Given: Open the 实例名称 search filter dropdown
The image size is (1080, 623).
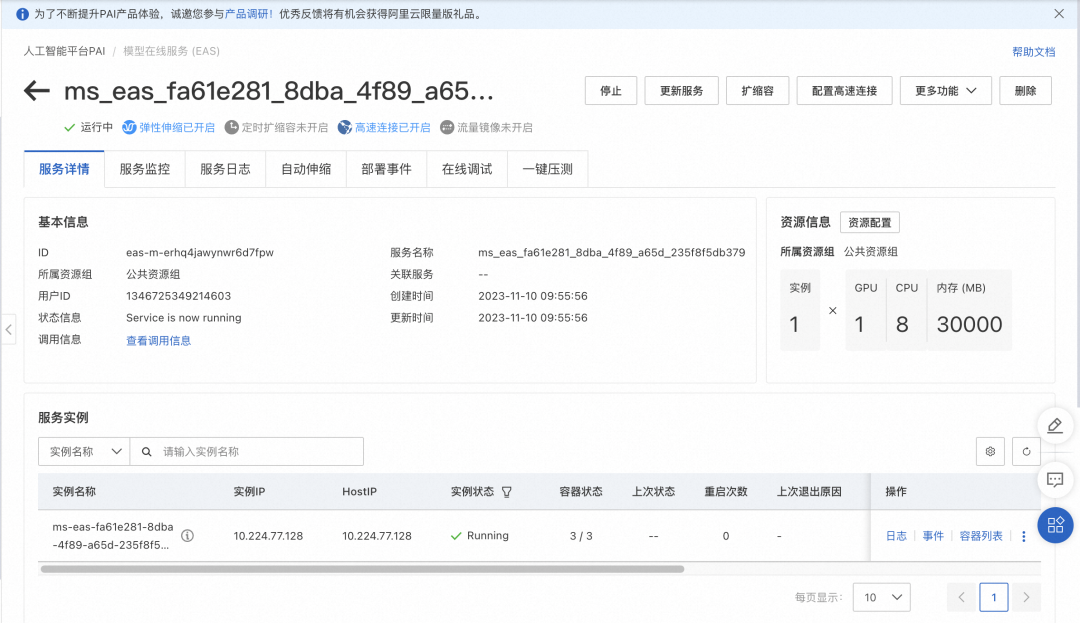Looking at the screenshot, I should [x=83, y=451].
